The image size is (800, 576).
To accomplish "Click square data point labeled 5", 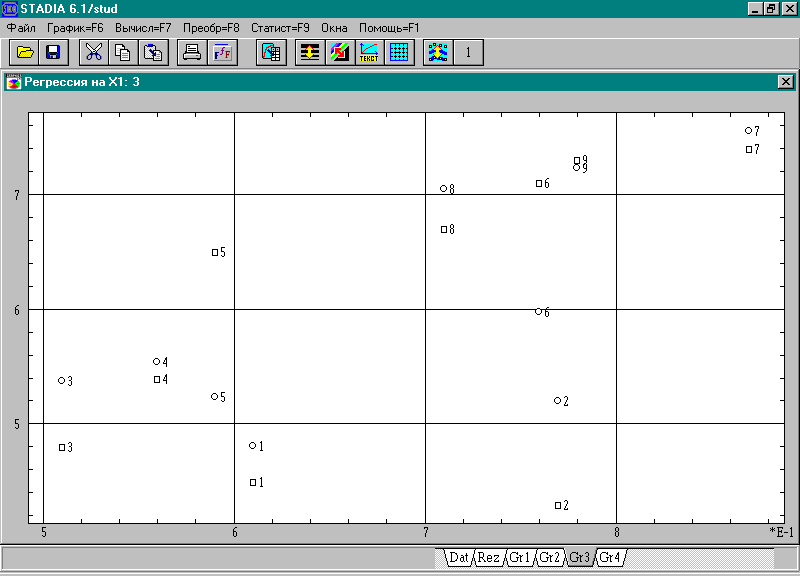I will pyautogui.click(x=215, y=253).
